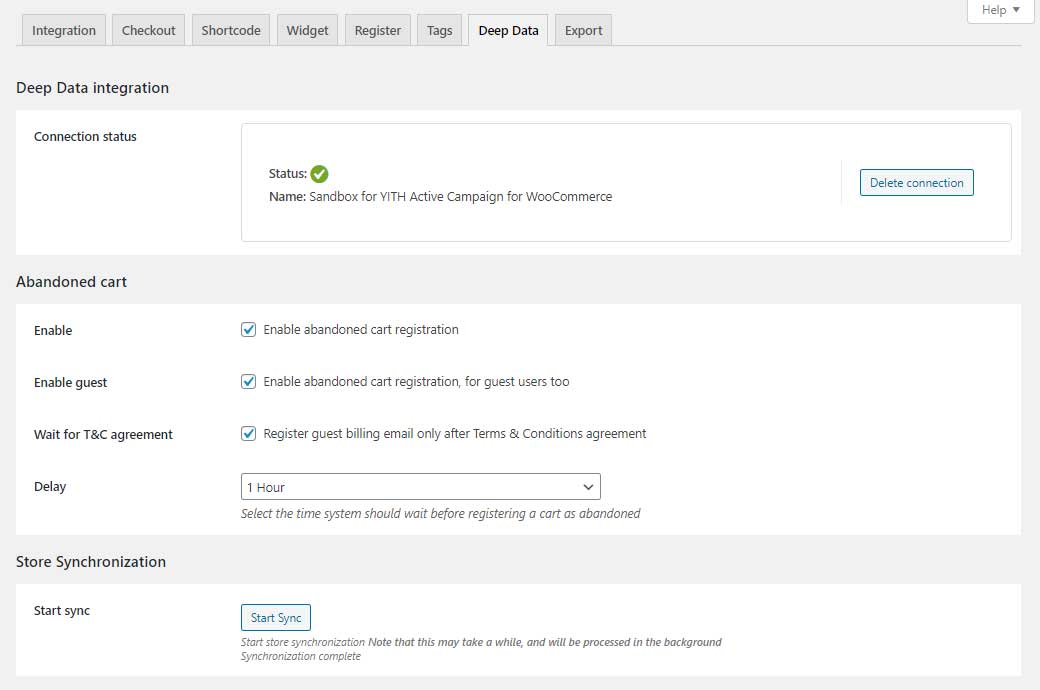1040x690 pixels.
Task: Toggle the Terms & Conditions agreement checkbox
Action: tap(249, 433)
